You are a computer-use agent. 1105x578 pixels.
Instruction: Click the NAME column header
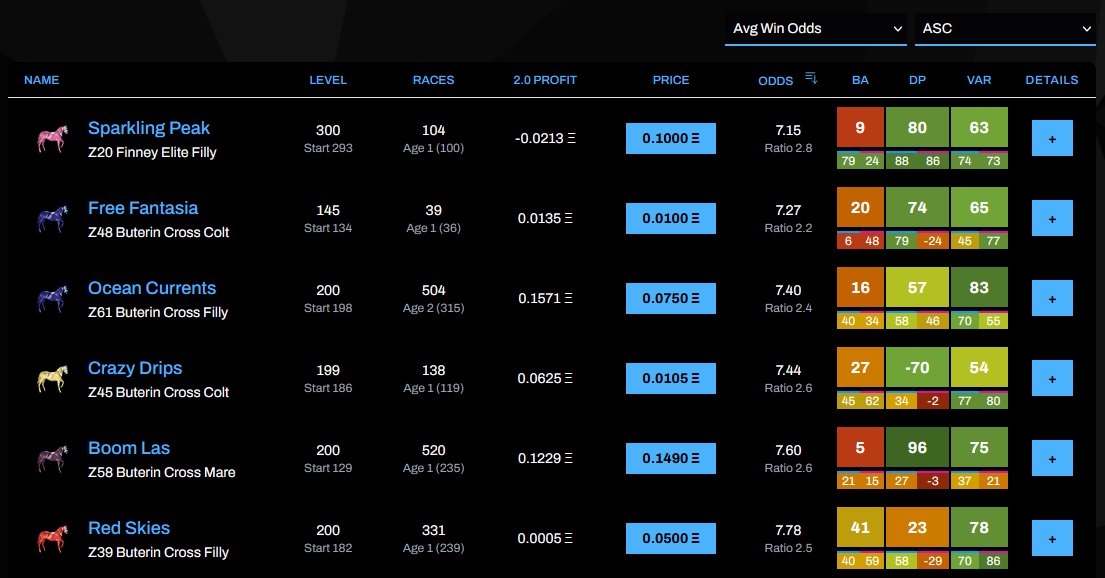[x=41, y=79]
